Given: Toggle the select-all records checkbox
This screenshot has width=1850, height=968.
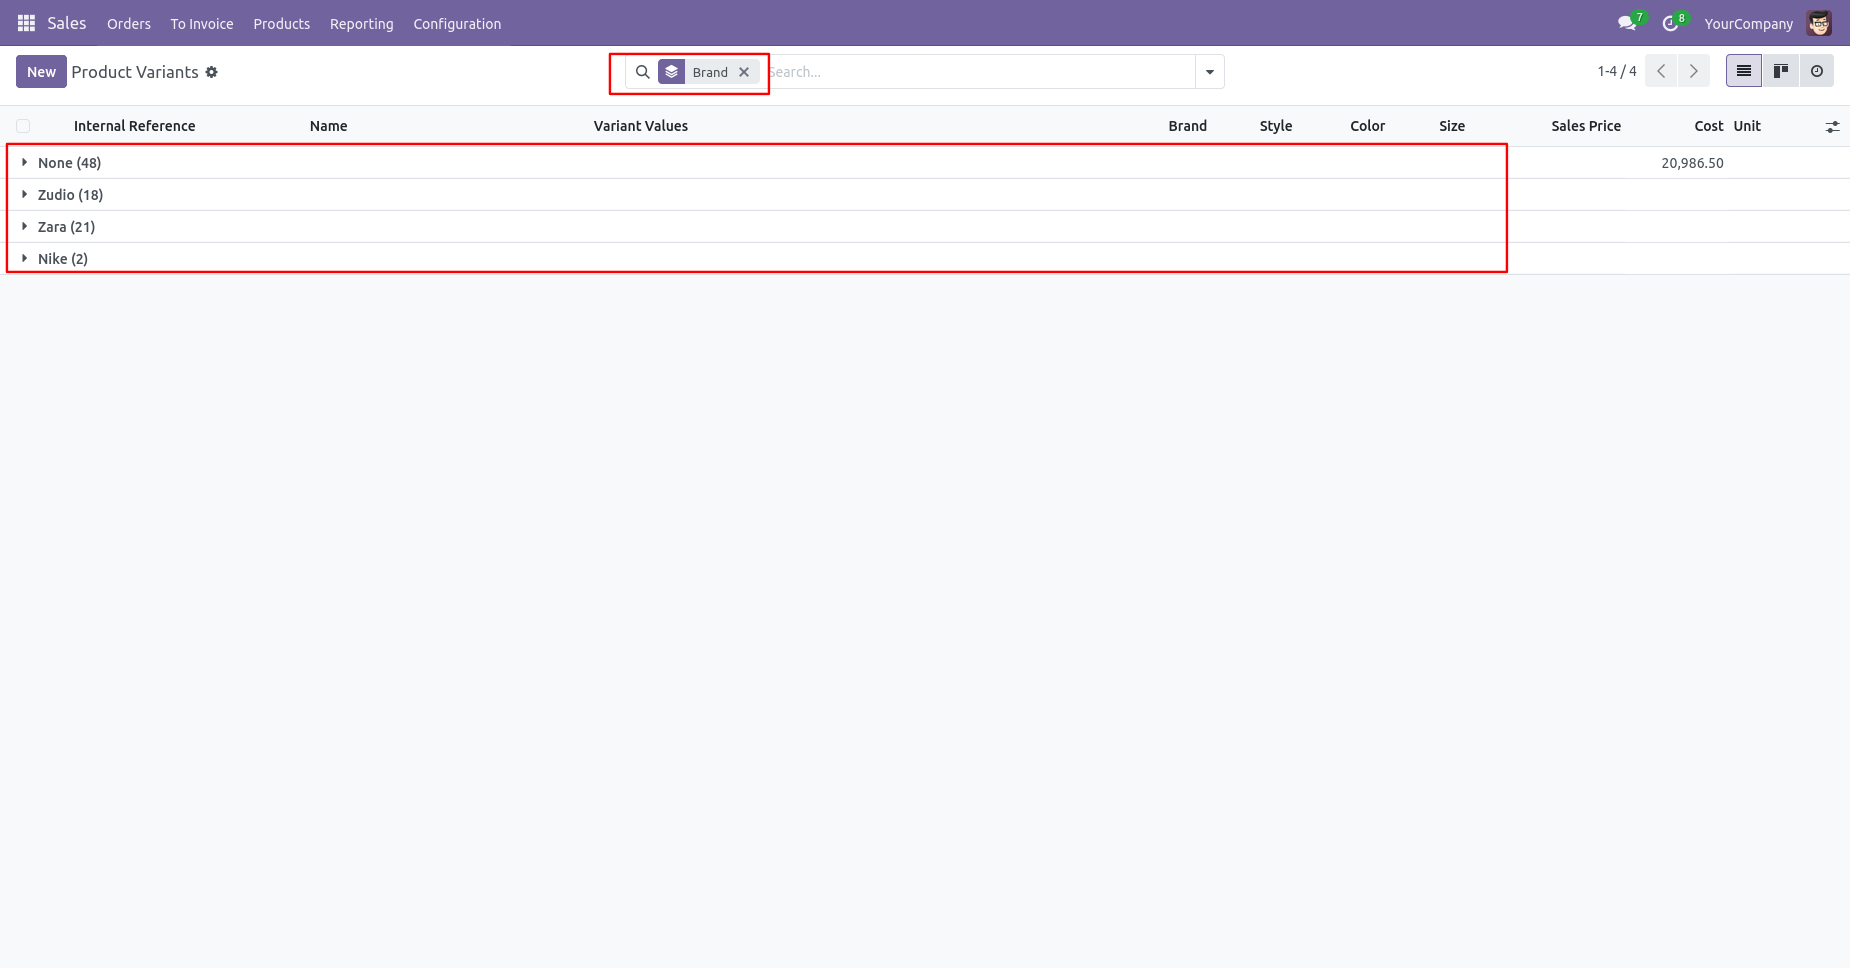Looking at the screenshot, I should 23,126.
